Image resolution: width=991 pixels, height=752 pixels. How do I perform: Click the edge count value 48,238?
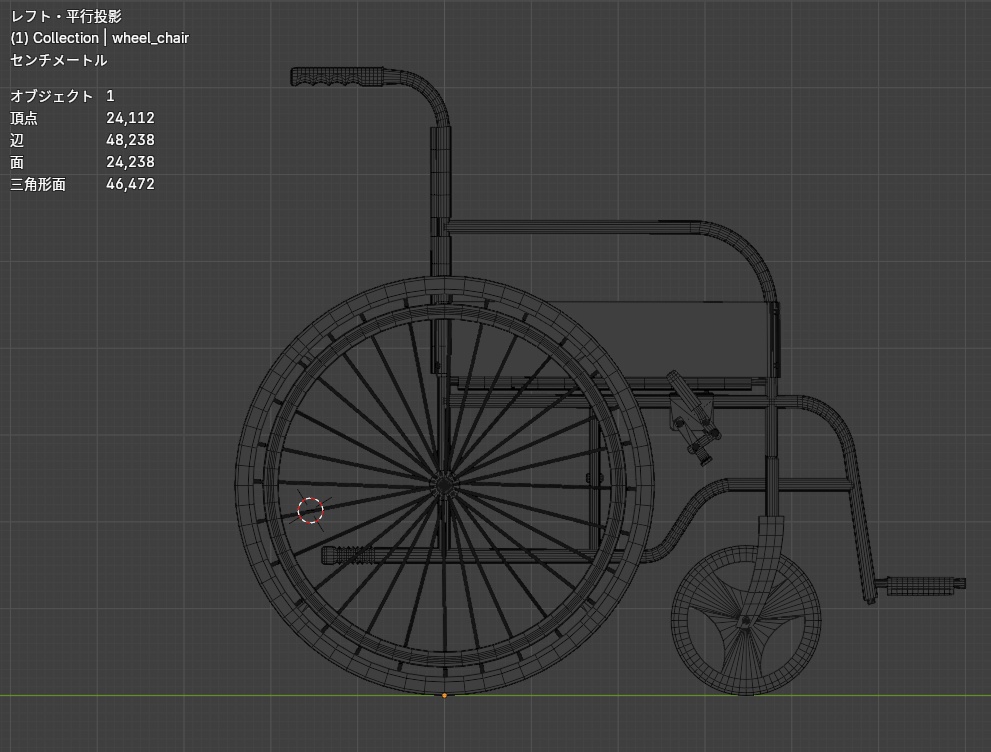(x=130, y=140)
